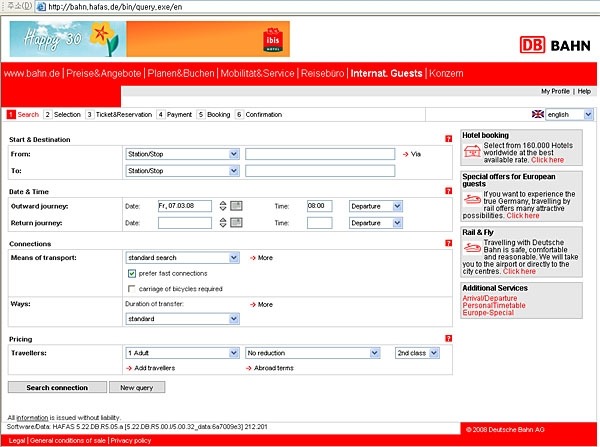600x447 pixels.
Task: Select step 5 Booking tab
Action: coord(214,114)
